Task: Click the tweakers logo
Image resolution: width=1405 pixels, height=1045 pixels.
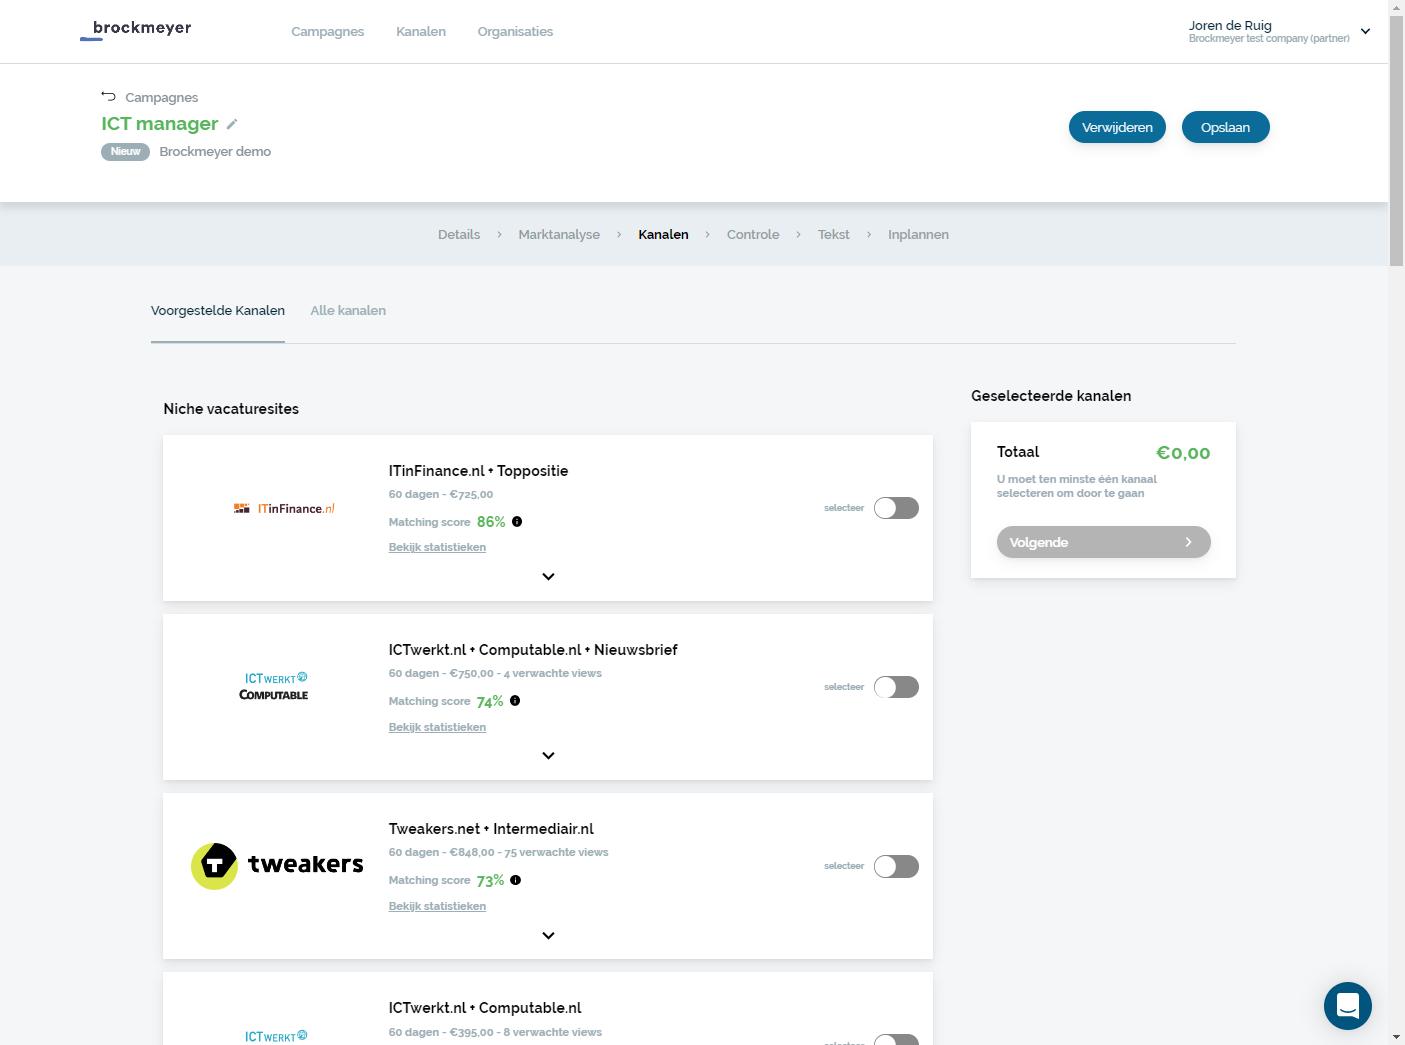Action: [x=277, y=866]
